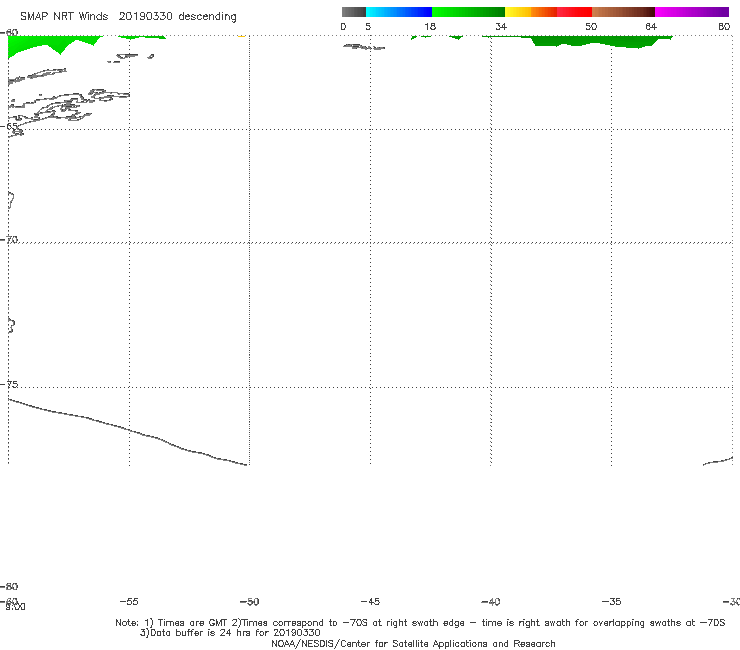Click the colorbar label '5'
Image resolution: width=740 pixels, height=650 pixels.
pos(368,27)
